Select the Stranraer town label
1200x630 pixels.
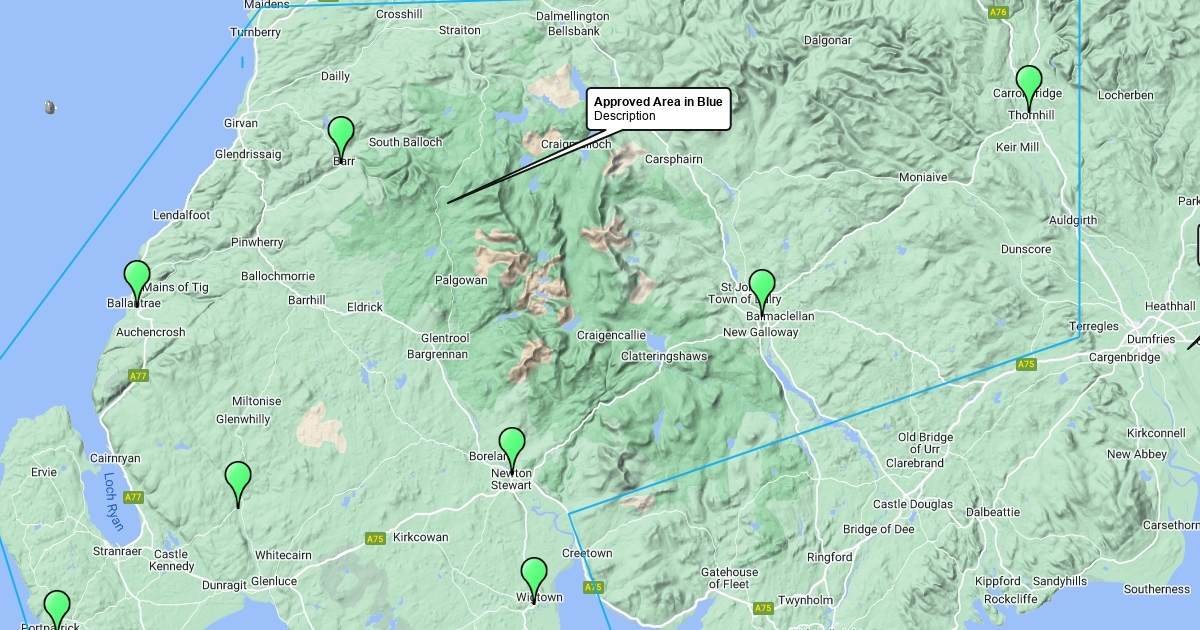[x=117, y=551]
